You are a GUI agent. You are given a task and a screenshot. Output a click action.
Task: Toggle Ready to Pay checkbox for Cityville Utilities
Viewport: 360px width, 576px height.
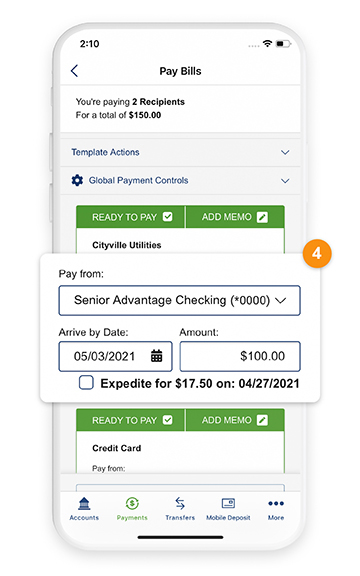(168, 217)
